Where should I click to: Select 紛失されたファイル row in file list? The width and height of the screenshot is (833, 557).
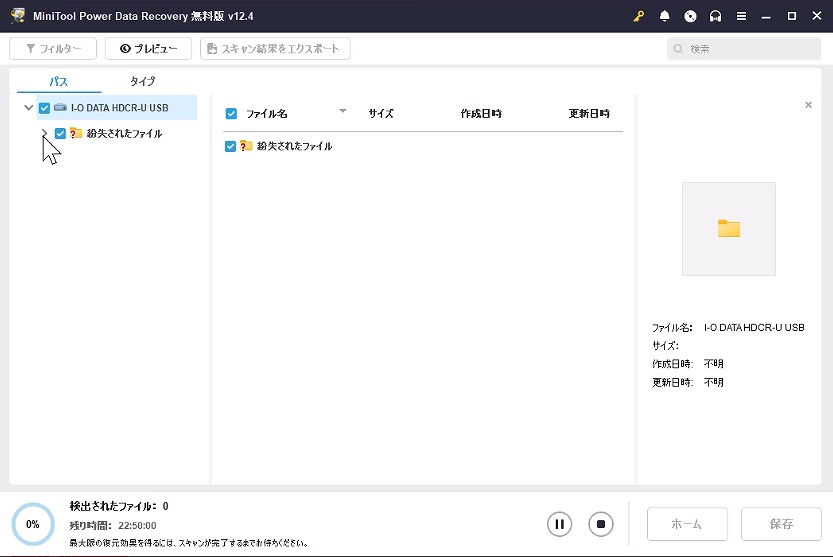tap(423, 146)
